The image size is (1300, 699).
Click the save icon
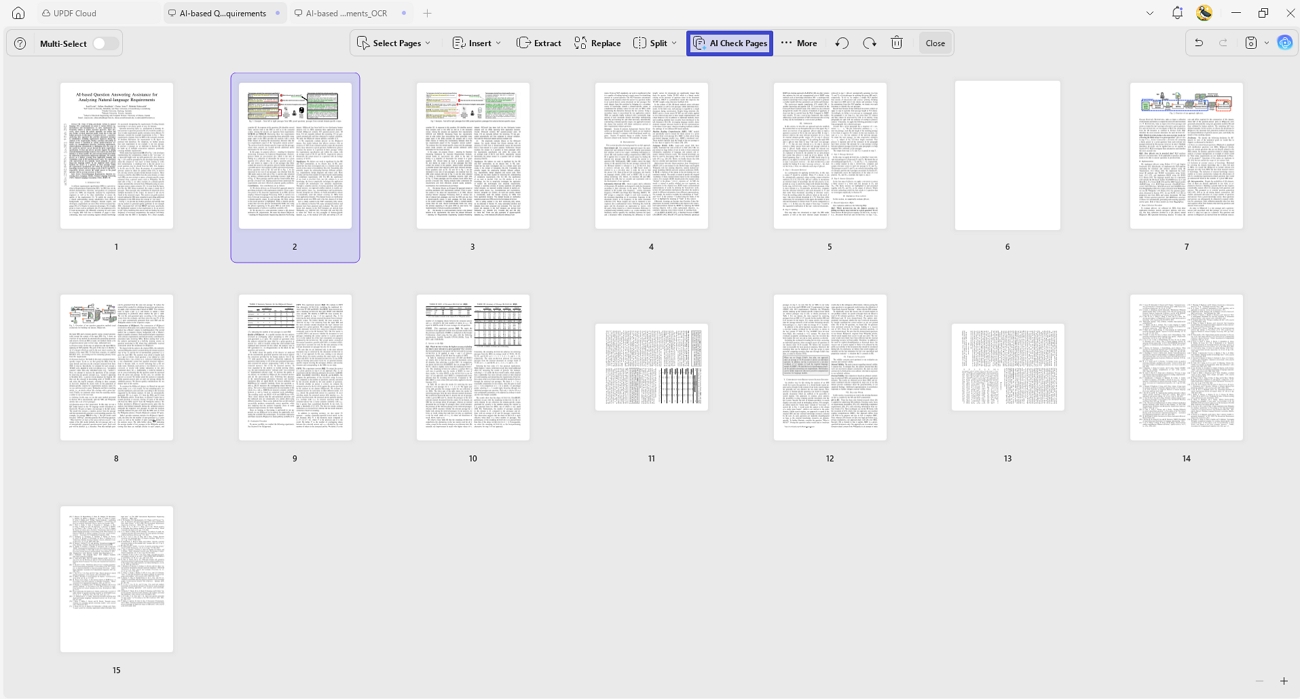(1251, 43)
